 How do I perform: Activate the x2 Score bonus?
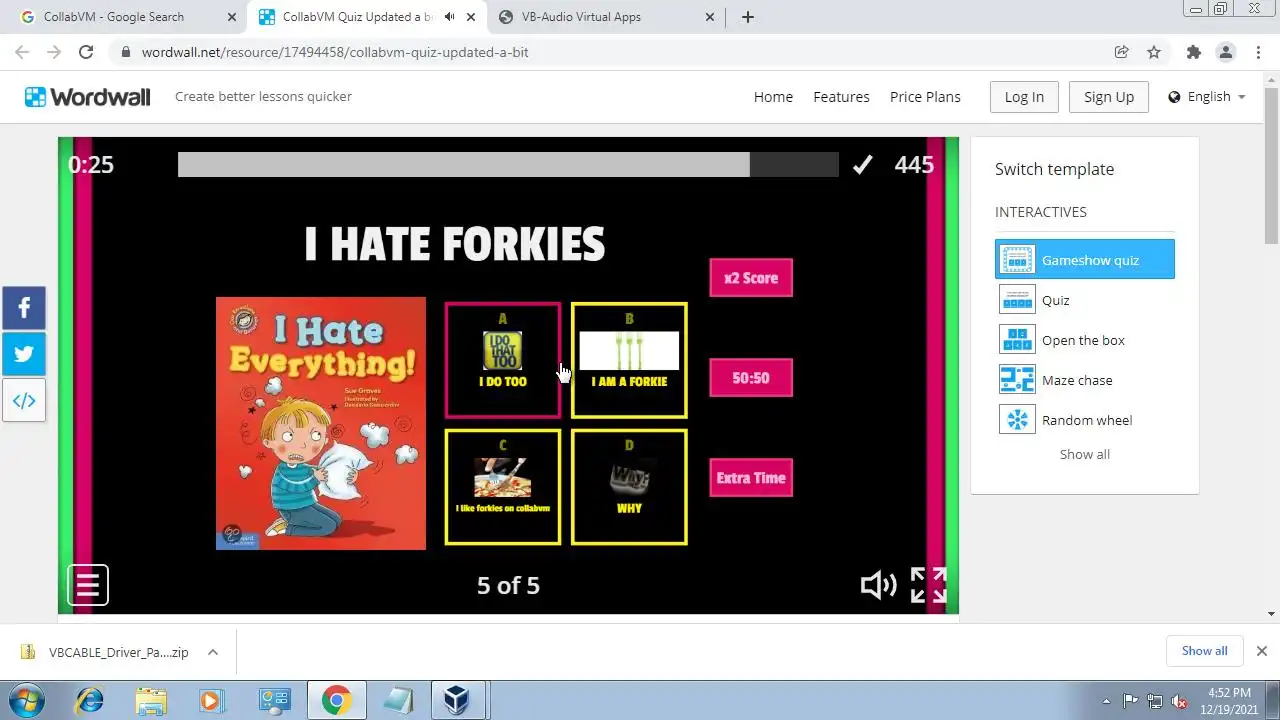pos(751,278)
